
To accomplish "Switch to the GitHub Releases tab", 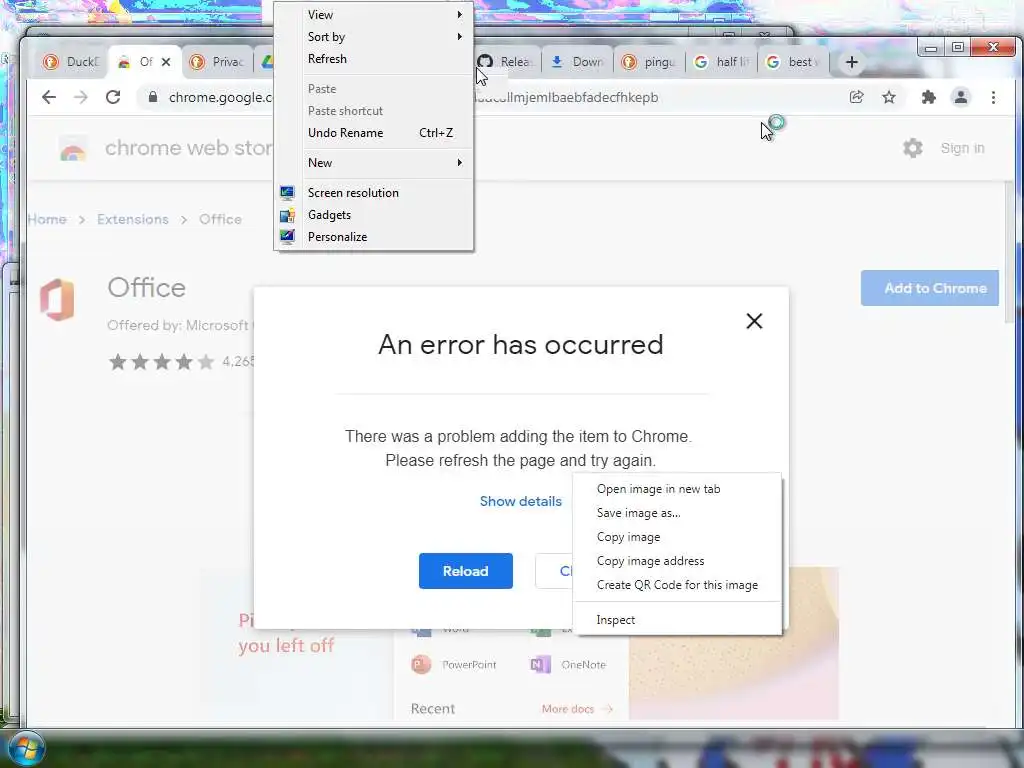I will (506, 62).
